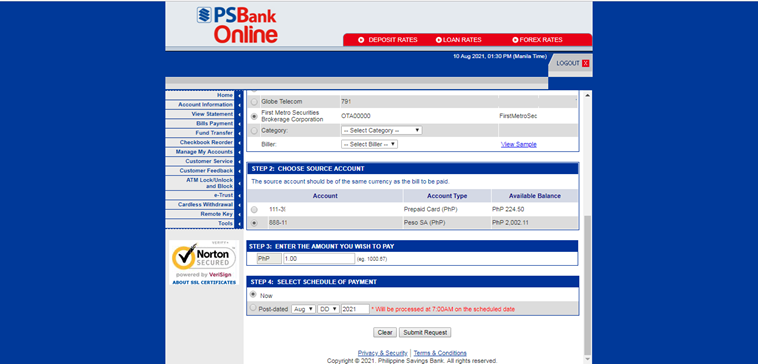Open the Select Biller dropdown
This screenshot has height=364, width=758.
[x=369, y=144]
